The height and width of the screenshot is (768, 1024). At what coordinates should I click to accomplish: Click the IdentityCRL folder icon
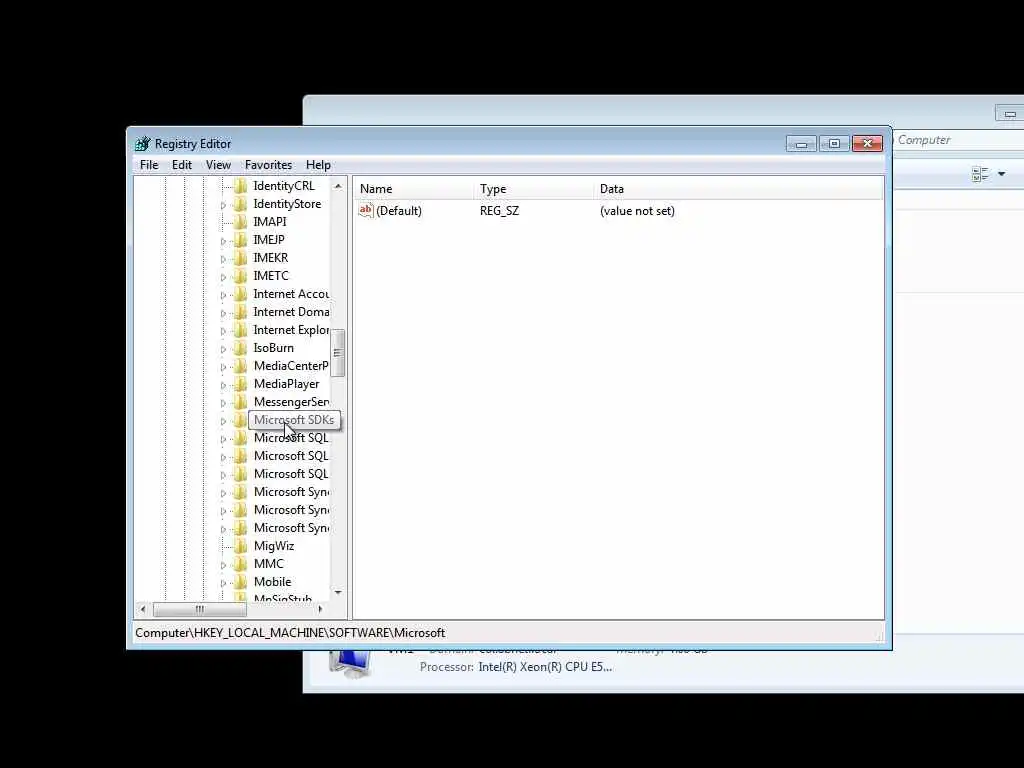pyautogui.click(x=240, y=186)
